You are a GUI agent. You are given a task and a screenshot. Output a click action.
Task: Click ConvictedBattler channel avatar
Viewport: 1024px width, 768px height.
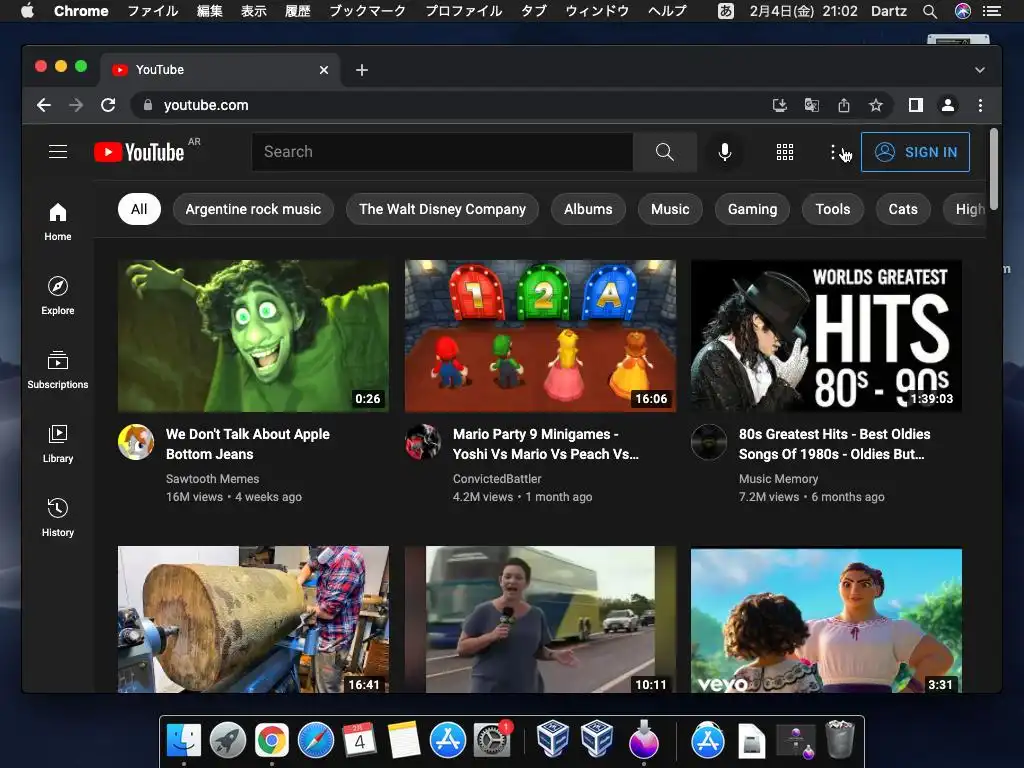[423, 442]
